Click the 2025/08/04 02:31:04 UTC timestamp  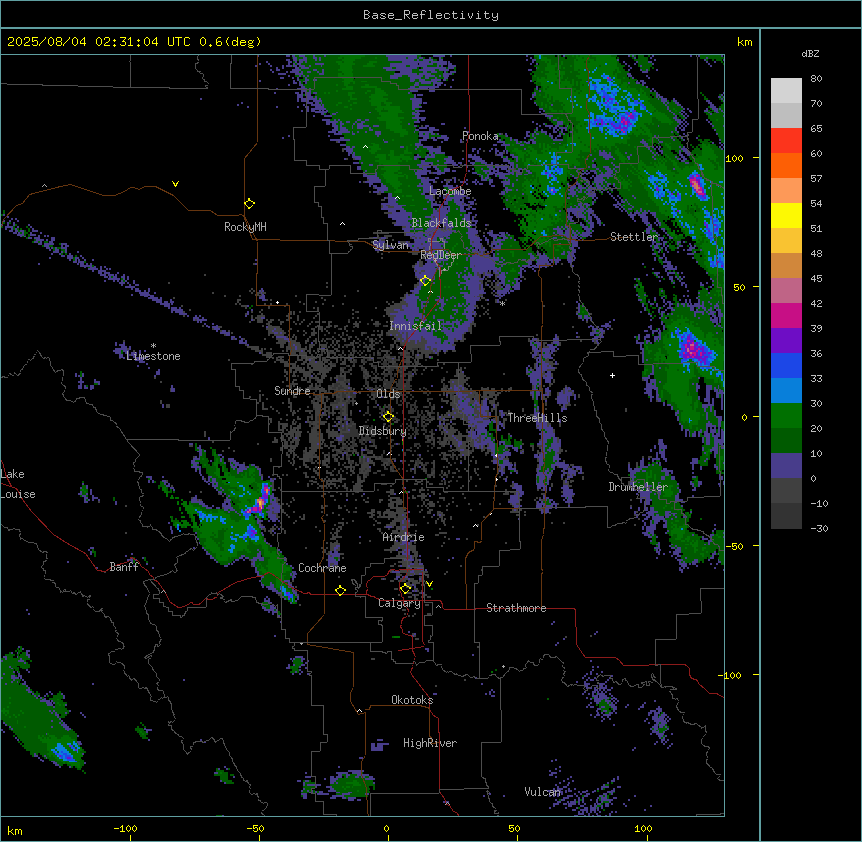(100, 42)
